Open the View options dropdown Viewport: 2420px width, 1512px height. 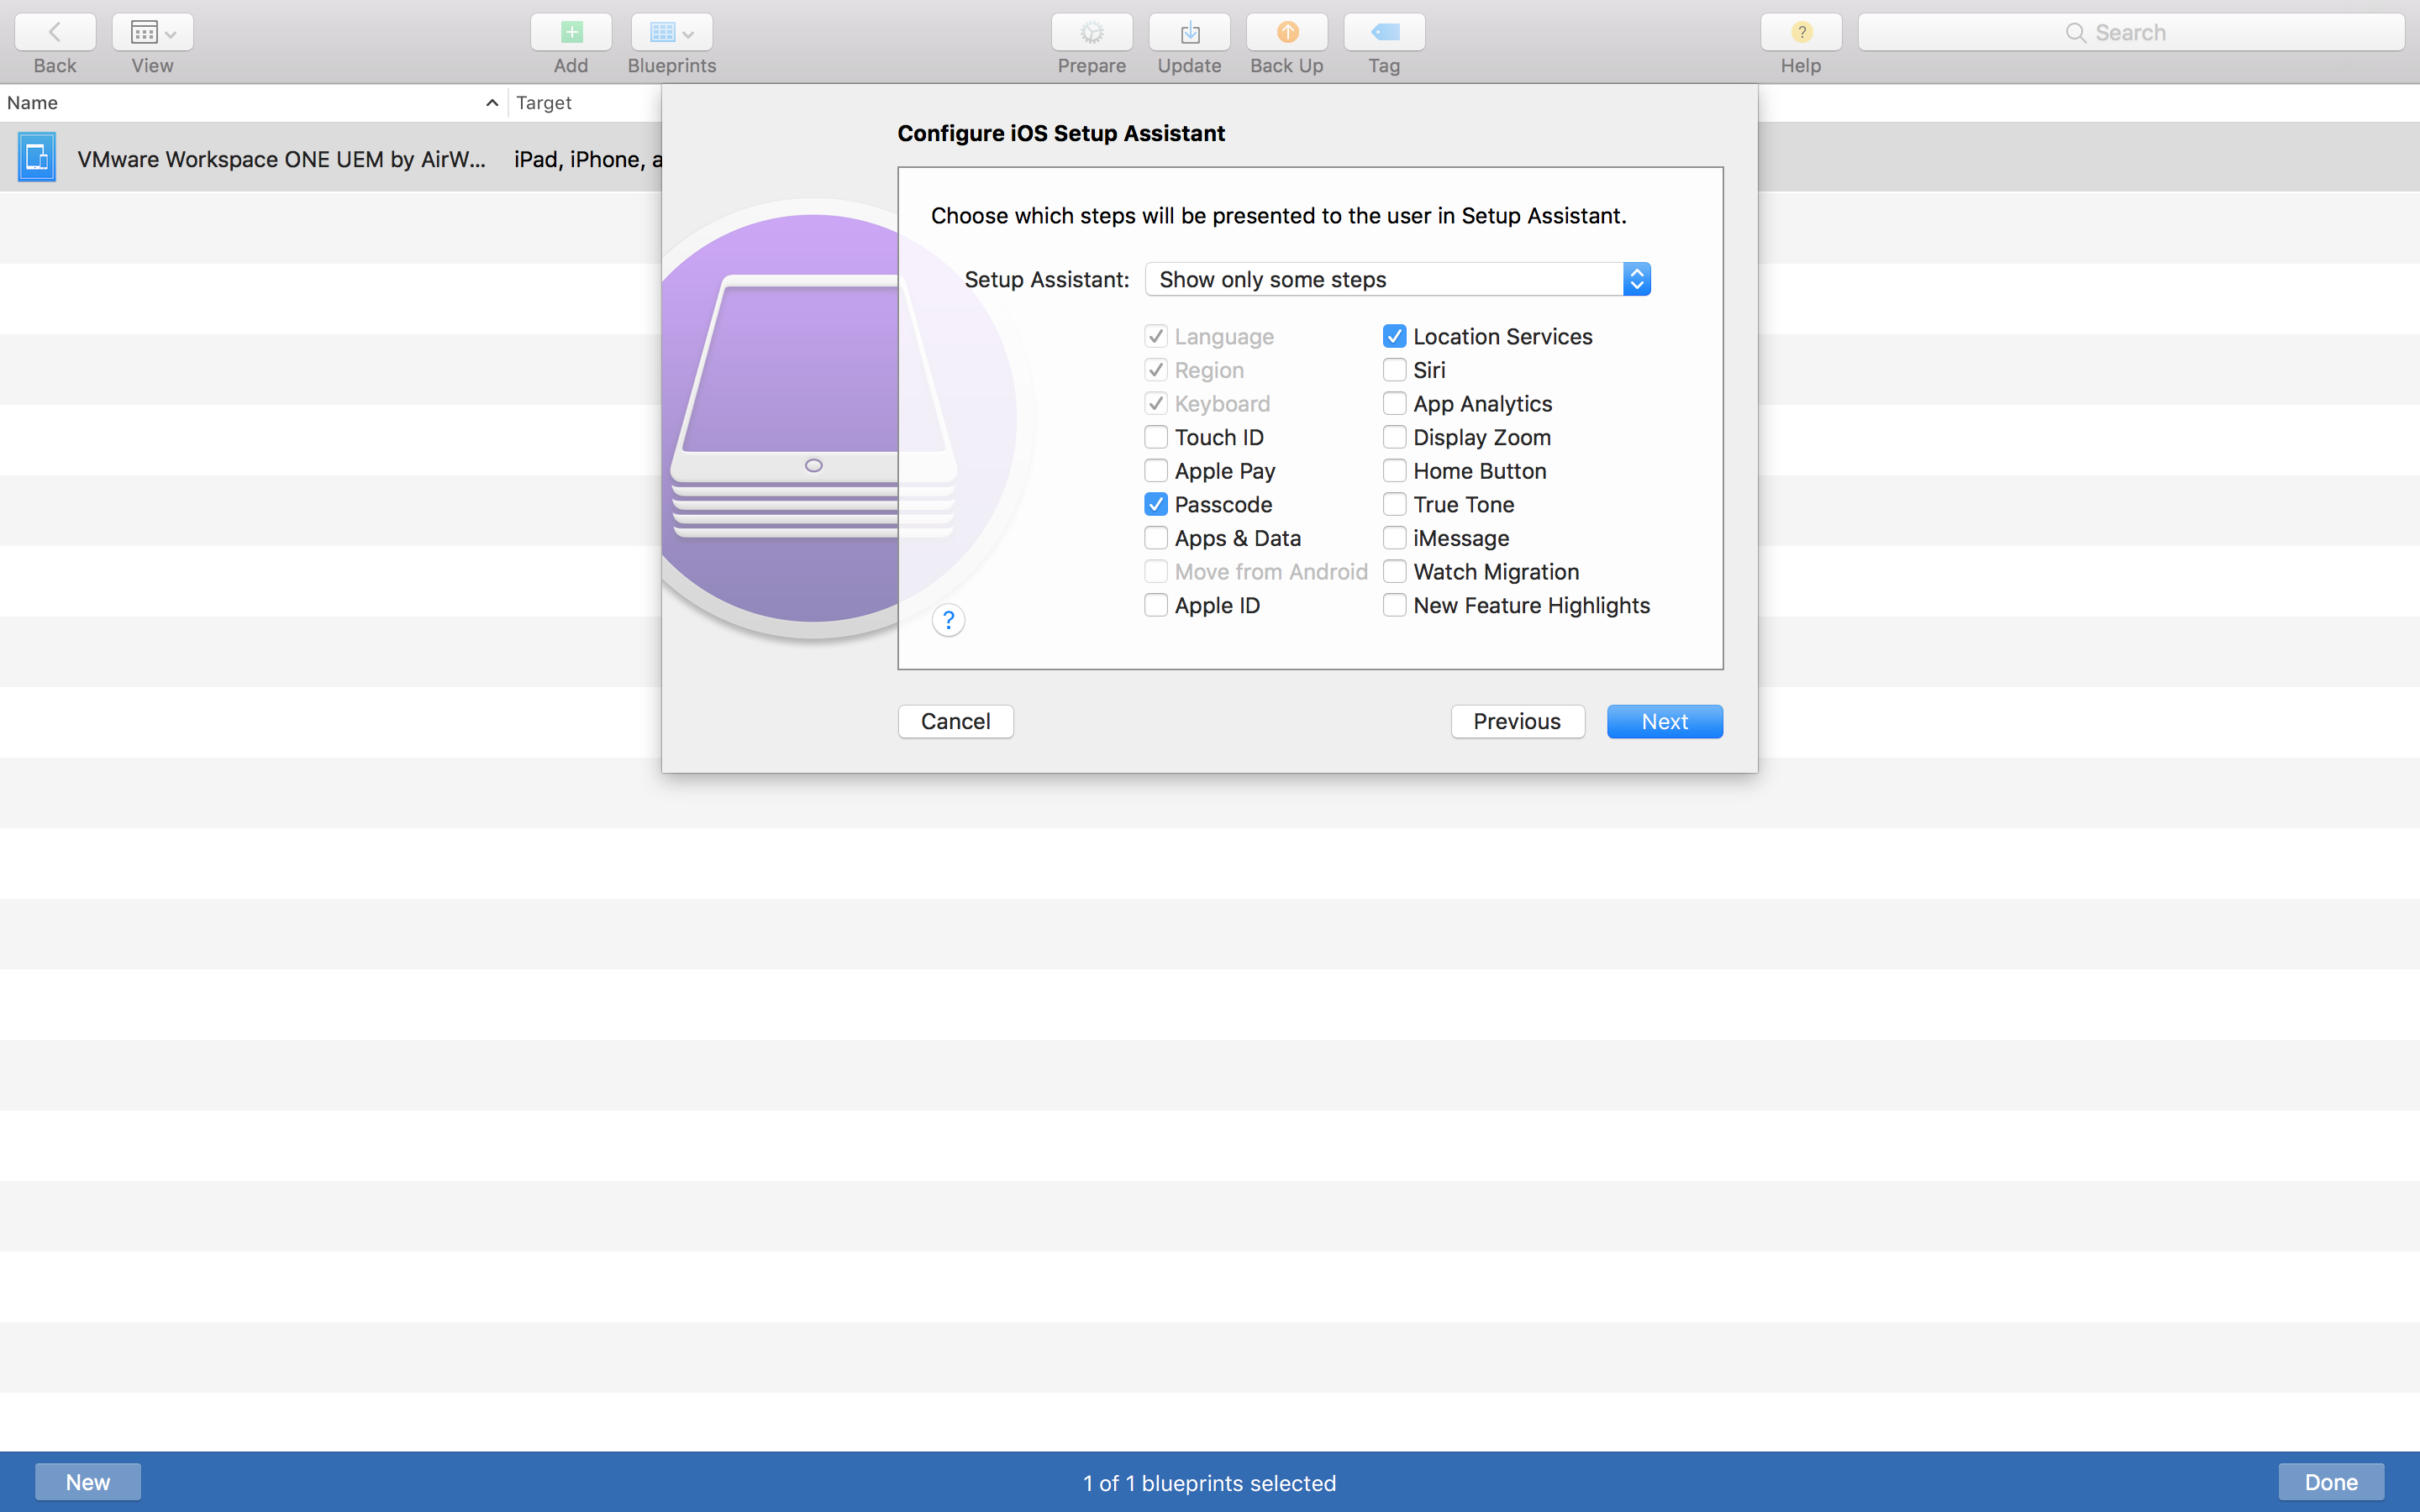tap(152, 32)
